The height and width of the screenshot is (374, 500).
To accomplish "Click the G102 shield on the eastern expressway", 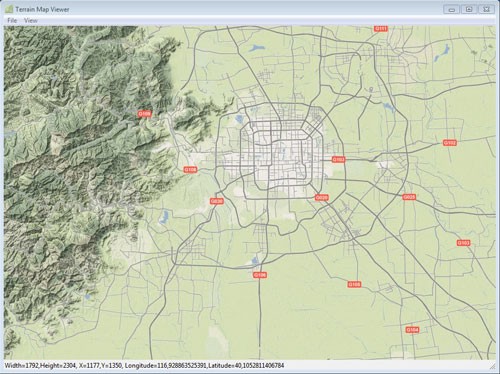I will (x=450, y=143).
